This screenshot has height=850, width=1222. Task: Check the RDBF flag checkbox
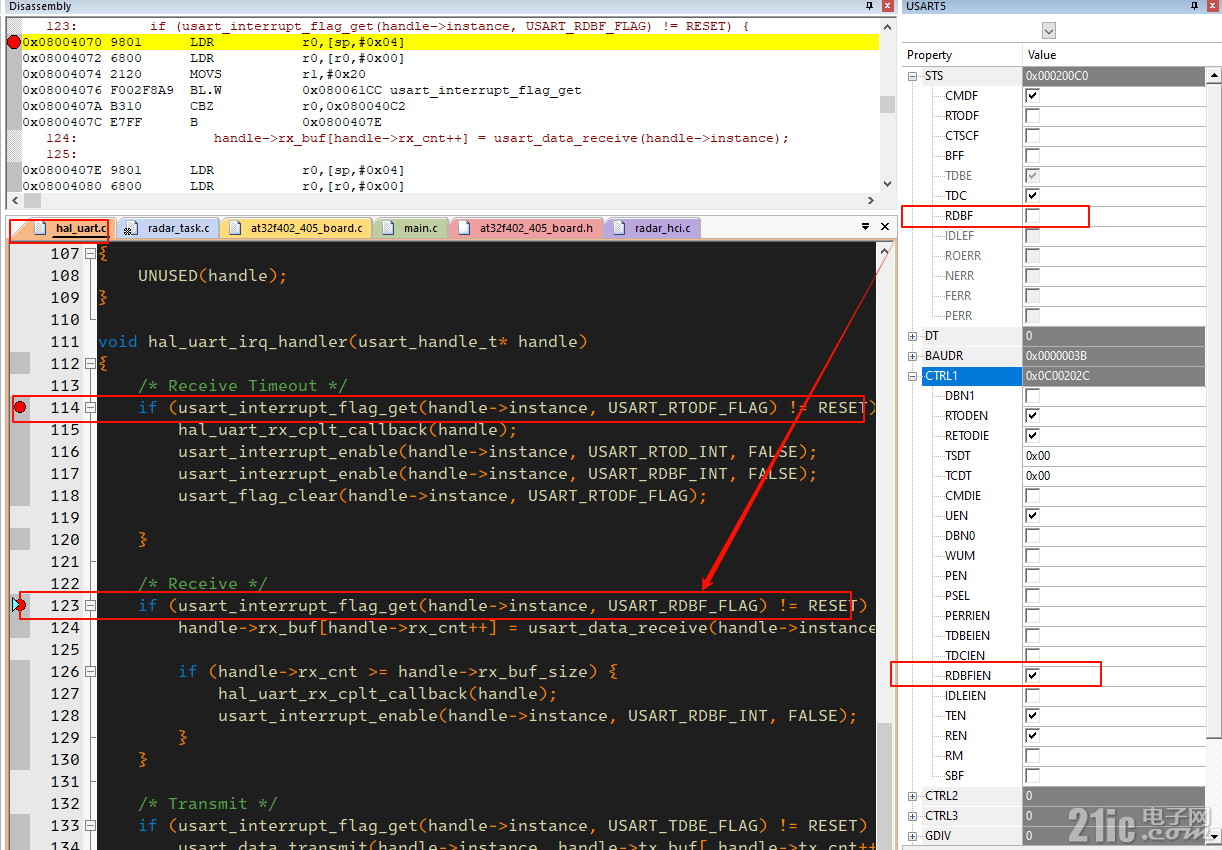(x=1033, y=215)
